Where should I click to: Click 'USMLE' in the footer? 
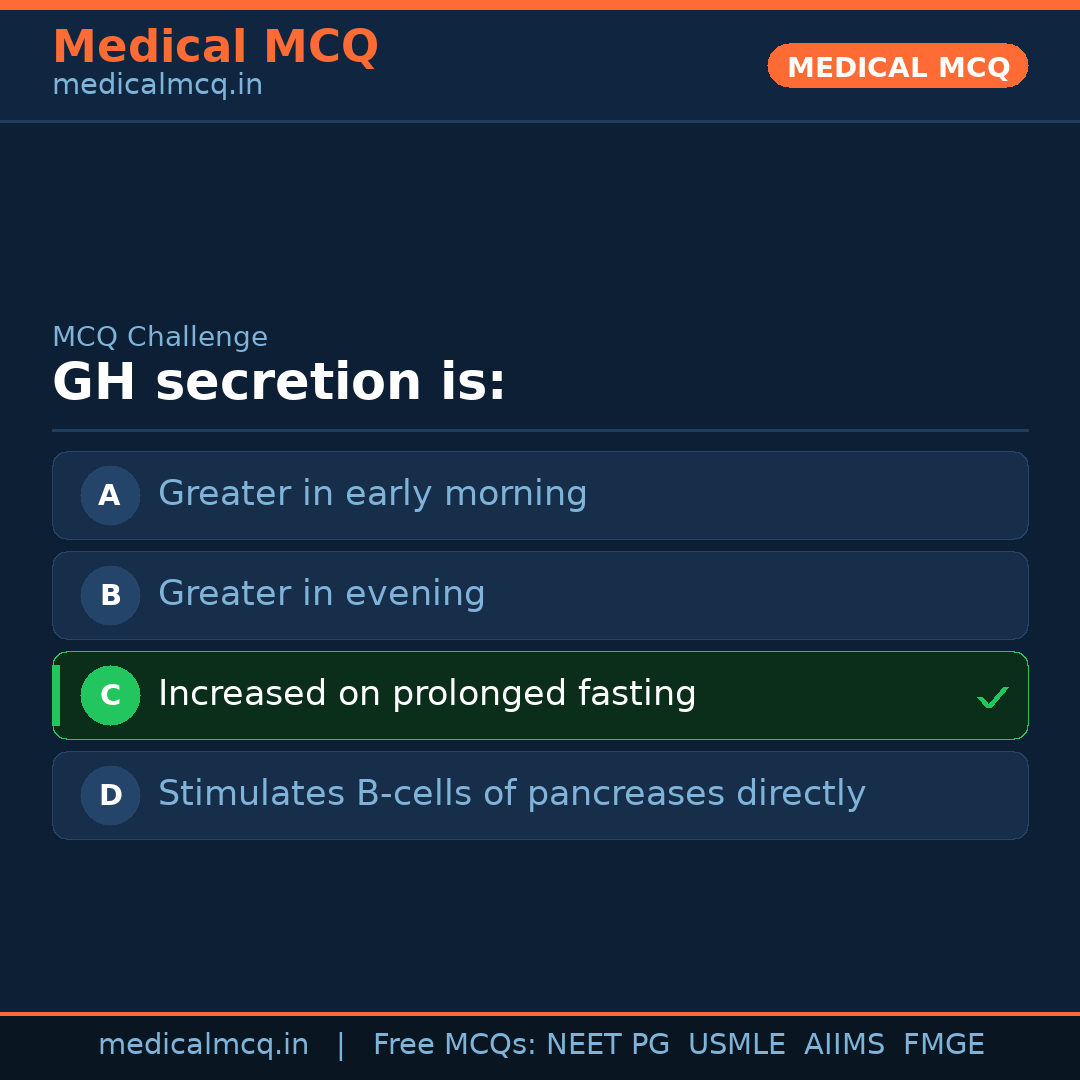pyautogui.click(x=737, y=1045)
